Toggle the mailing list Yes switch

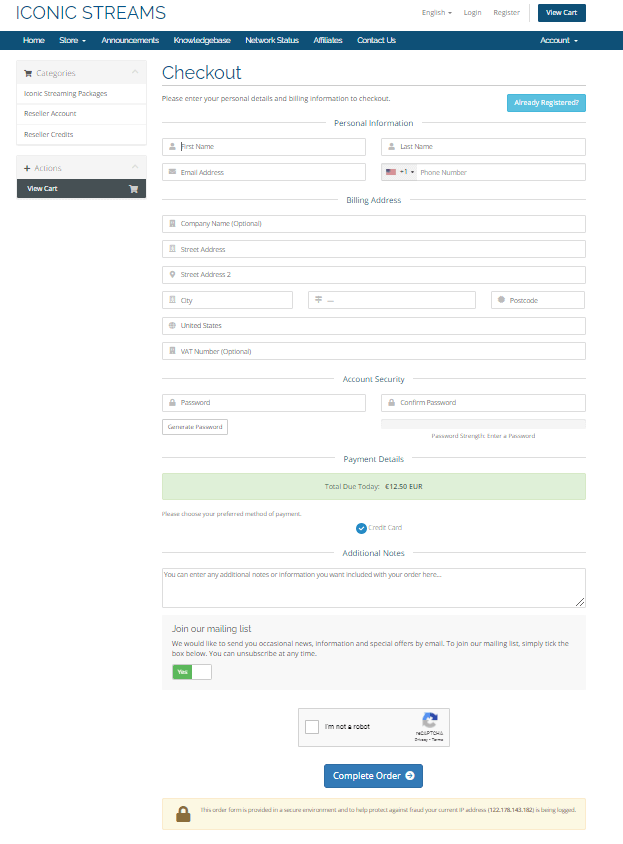click(x=191, y=672)
